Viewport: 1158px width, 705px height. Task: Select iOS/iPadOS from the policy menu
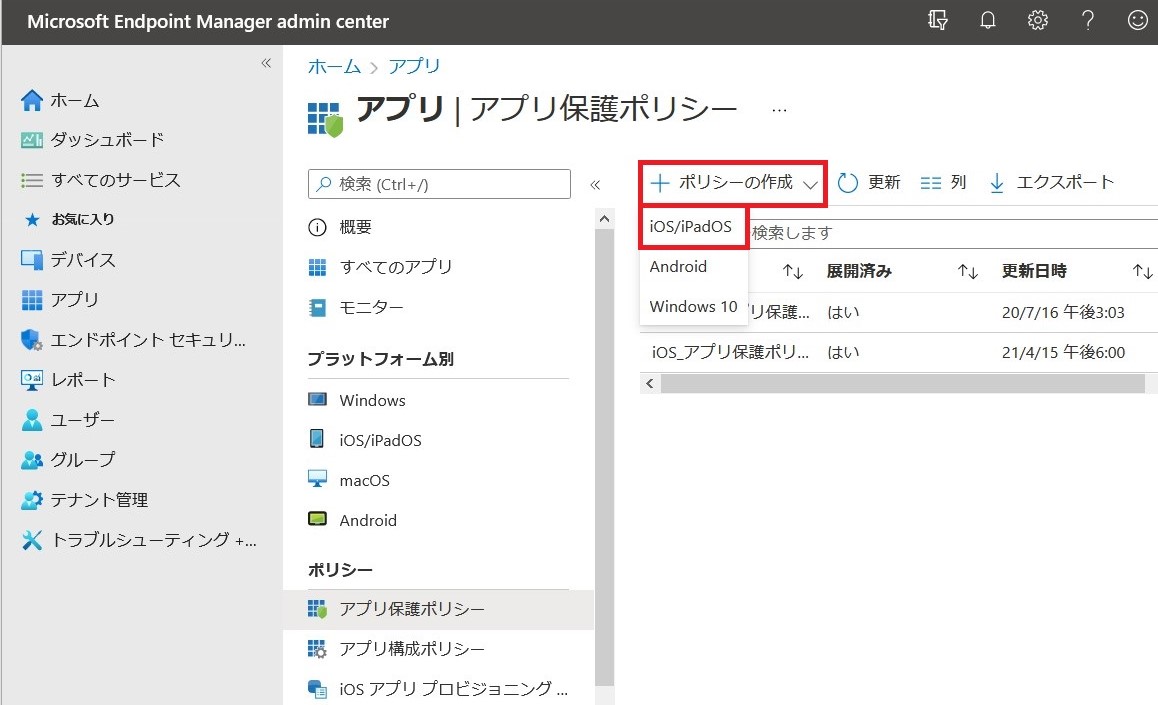coord(691,227)
